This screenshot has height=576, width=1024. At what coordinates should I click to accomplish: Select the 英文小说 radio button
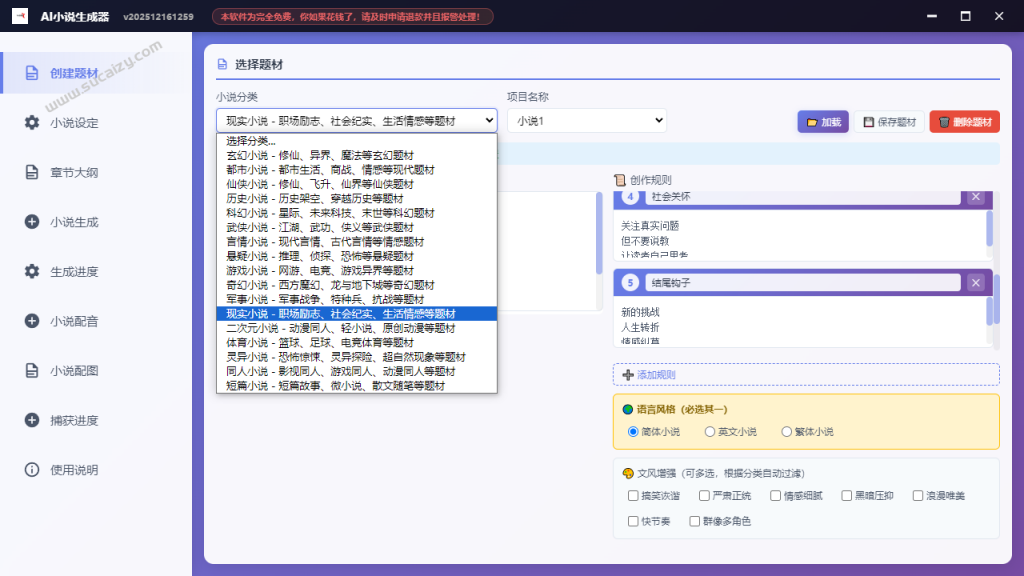[x=710, y=432]
